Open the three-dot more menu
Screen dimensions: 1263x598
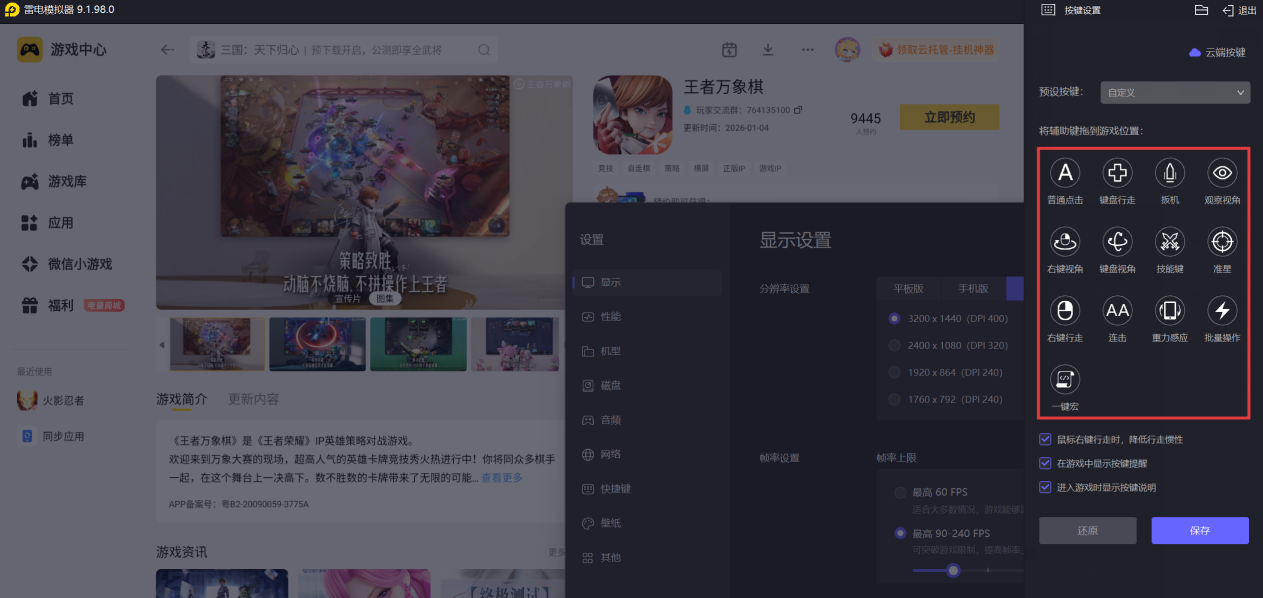[x=807, y=49]
